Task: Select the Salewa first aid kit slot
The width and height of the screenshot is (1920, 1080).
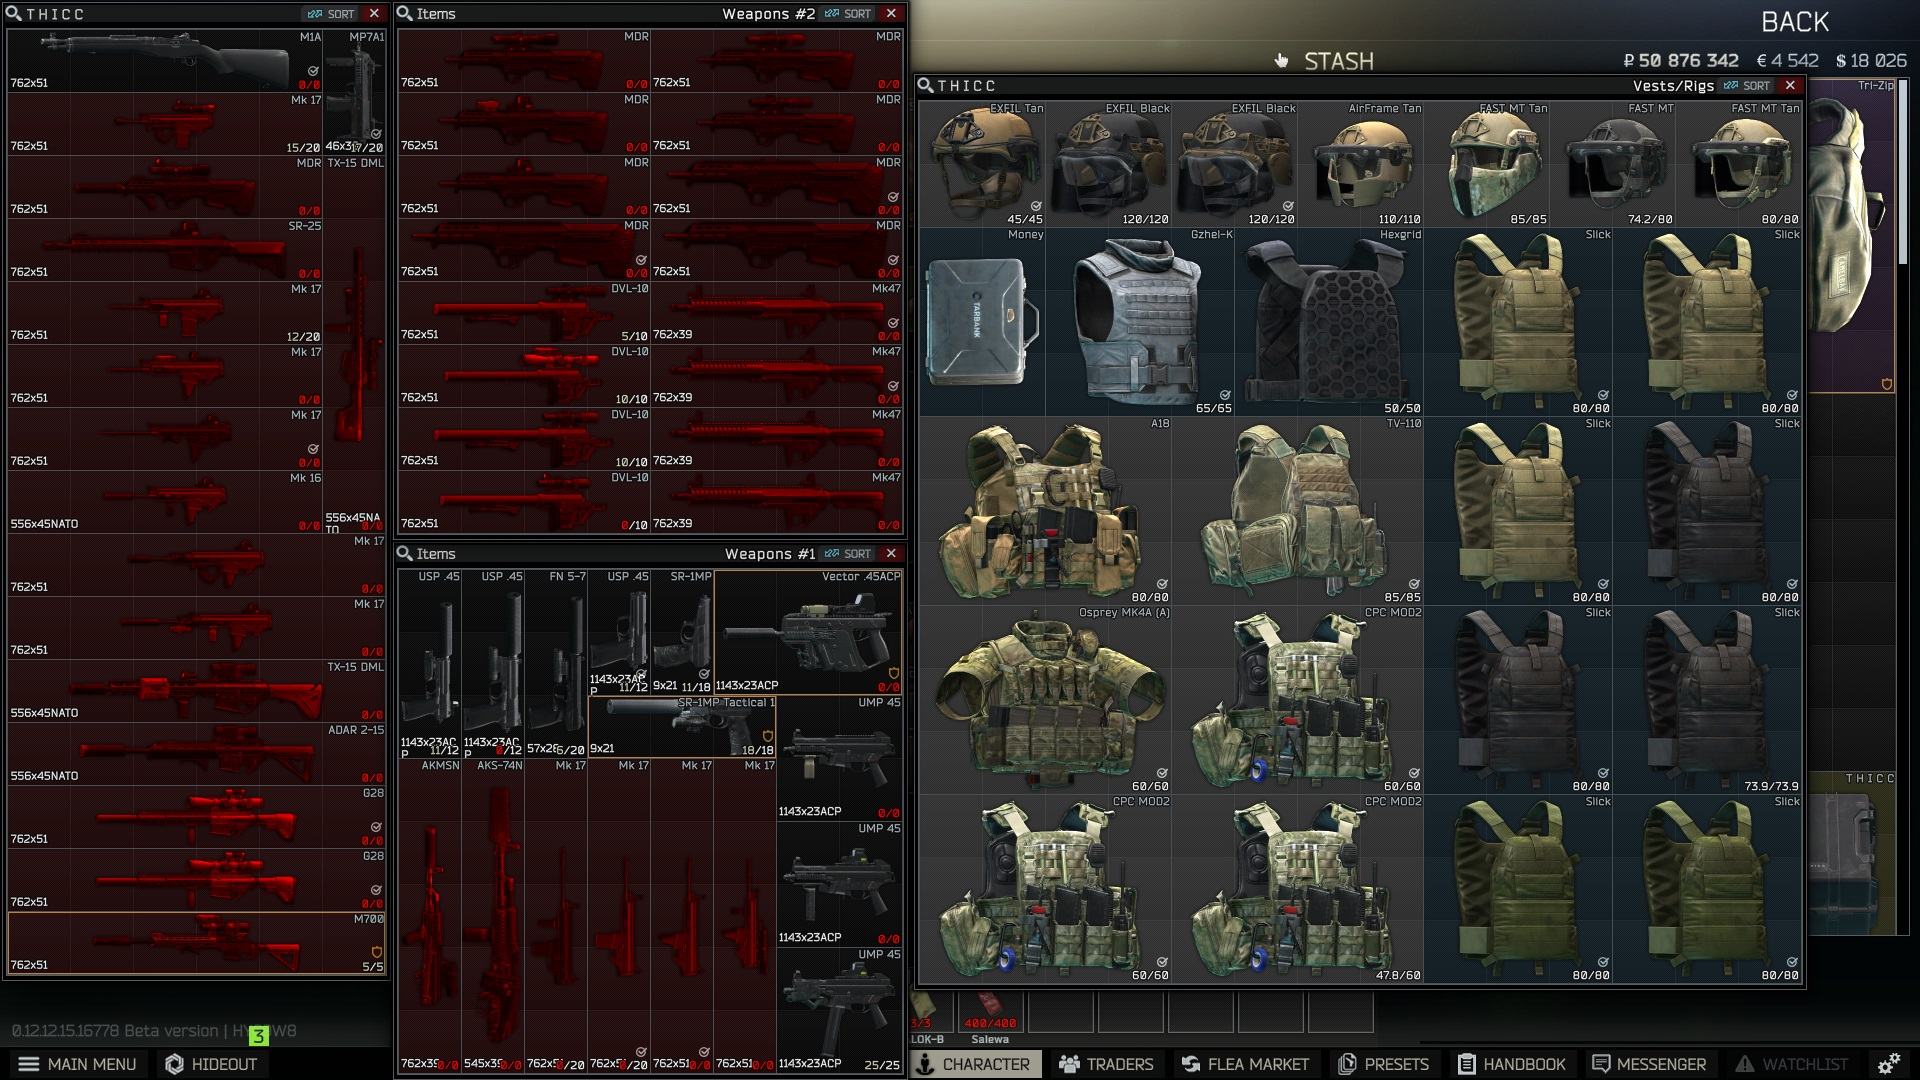Action: 990,1012
